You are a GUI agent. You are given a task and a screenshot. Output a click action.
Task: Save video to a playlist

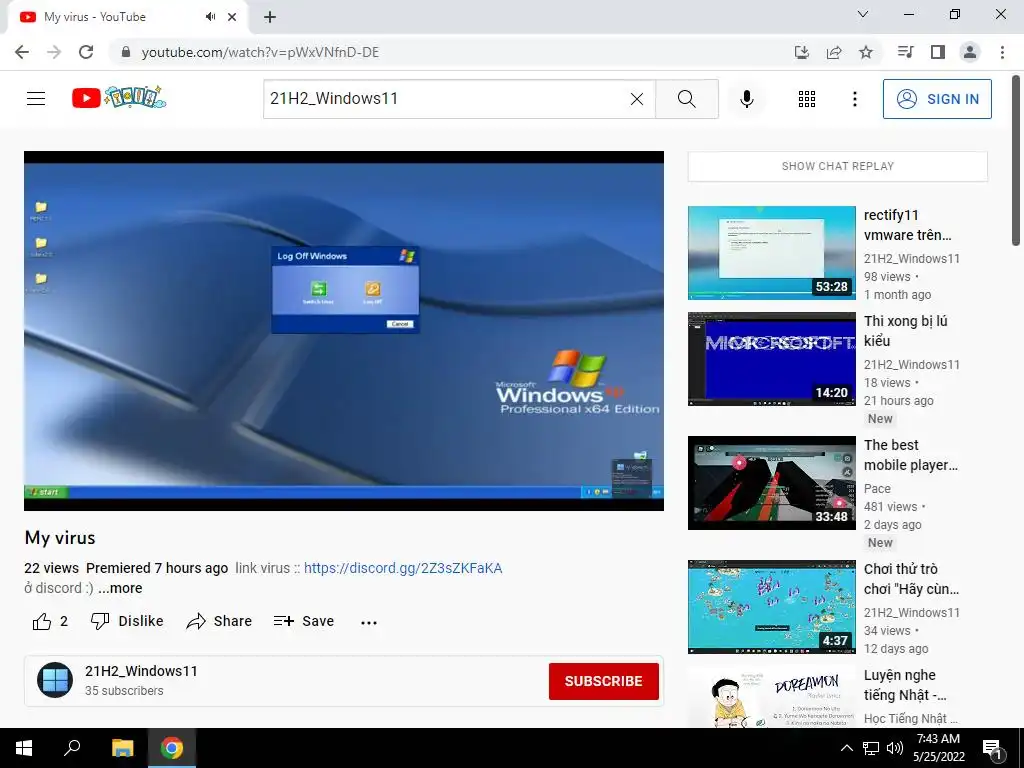(304, 622)
